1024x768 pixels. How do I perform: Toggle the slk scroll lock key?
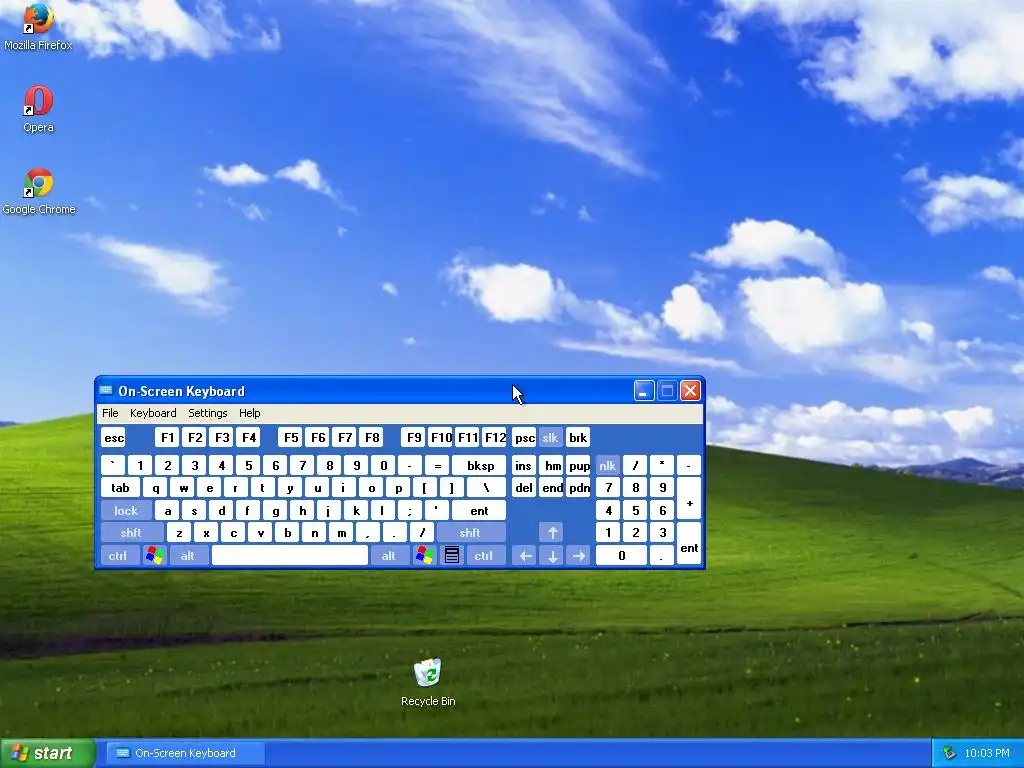point(550,438)
